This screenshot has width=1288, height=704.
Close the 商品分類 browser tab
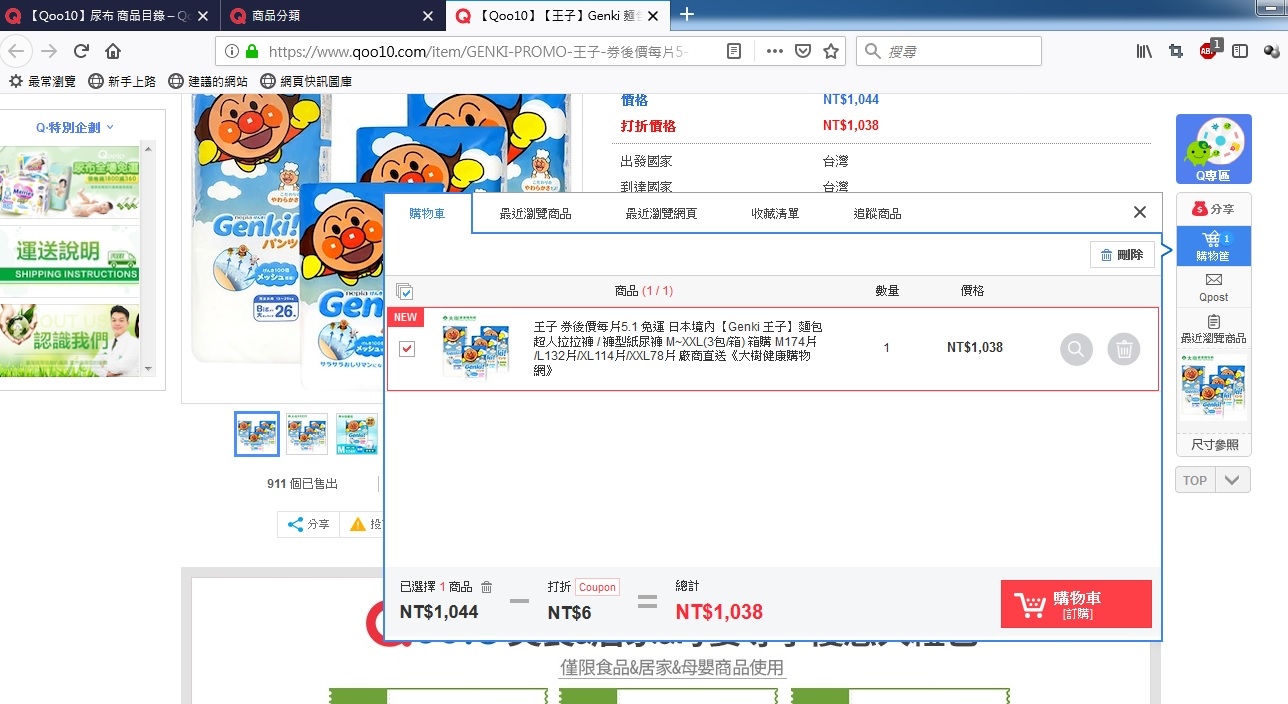coord(428,15)
